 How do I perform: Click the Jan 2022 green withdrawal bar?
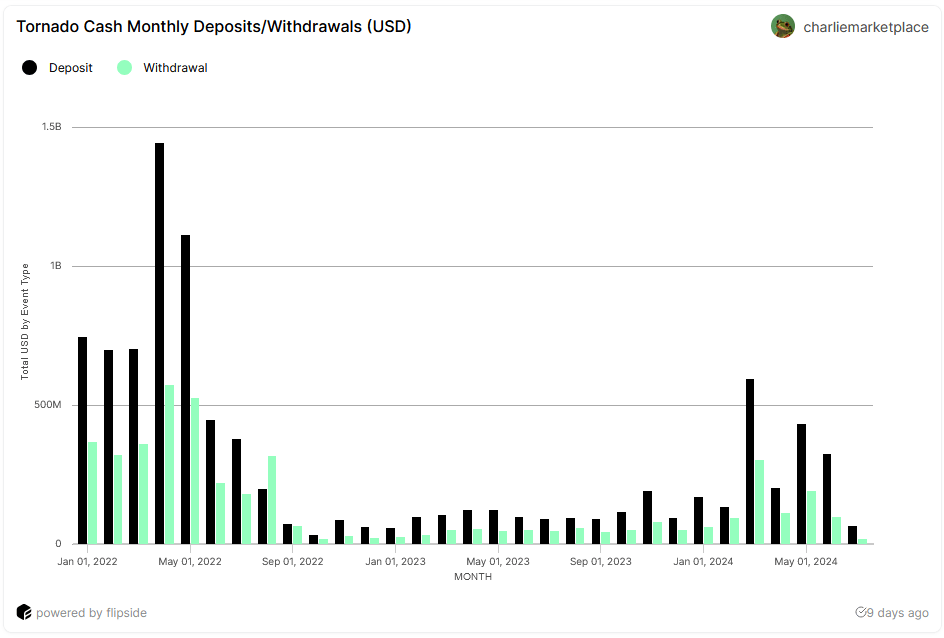tap(93, 493)
